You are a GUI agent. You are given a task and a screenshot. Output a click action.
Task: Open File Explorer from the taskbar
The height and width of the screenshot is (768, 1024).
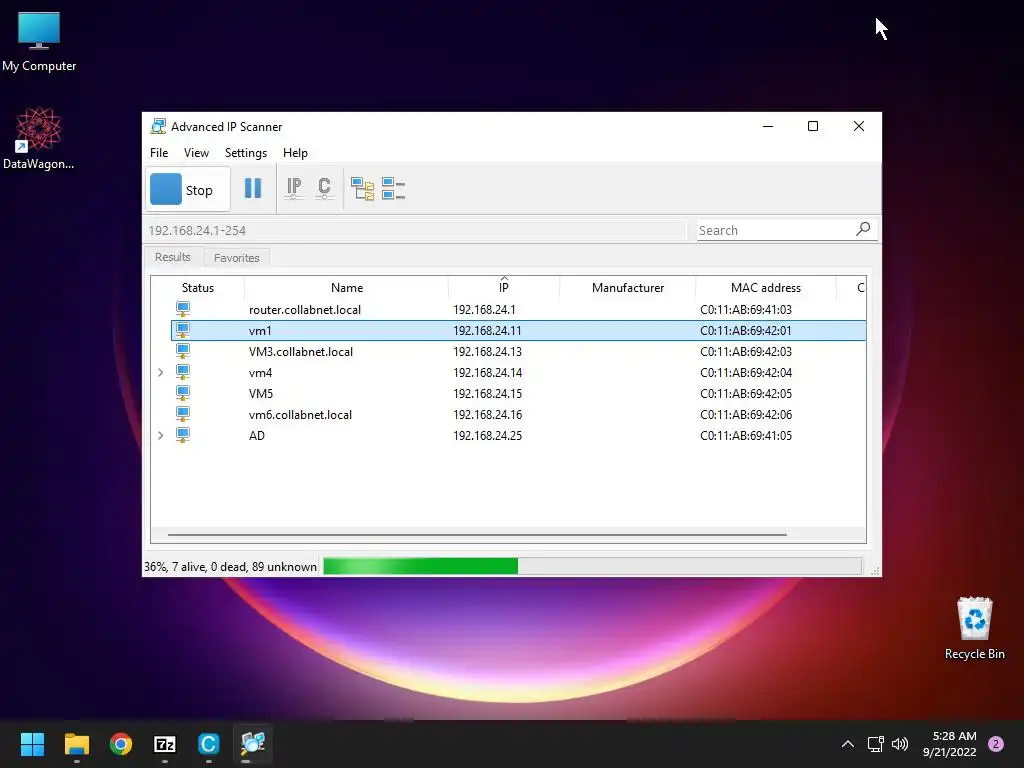point(76,744)
